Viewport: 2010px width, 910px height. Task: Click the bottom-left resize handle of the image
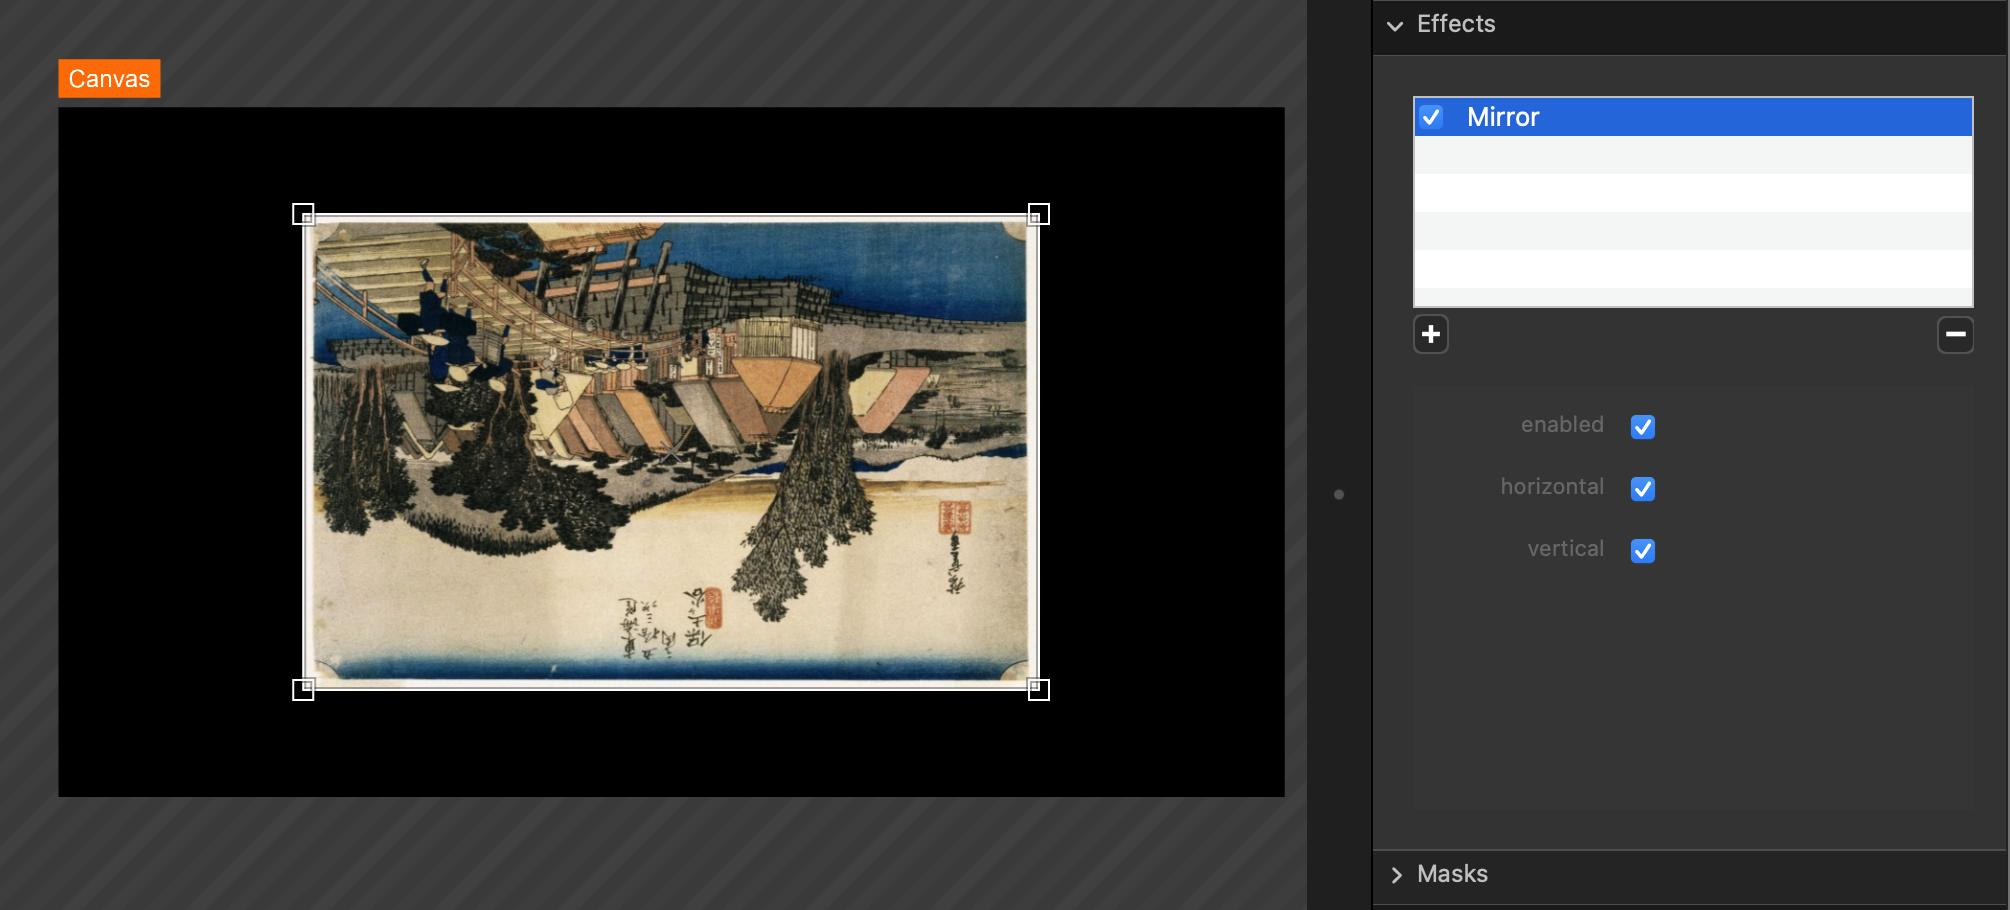[303, 689]
